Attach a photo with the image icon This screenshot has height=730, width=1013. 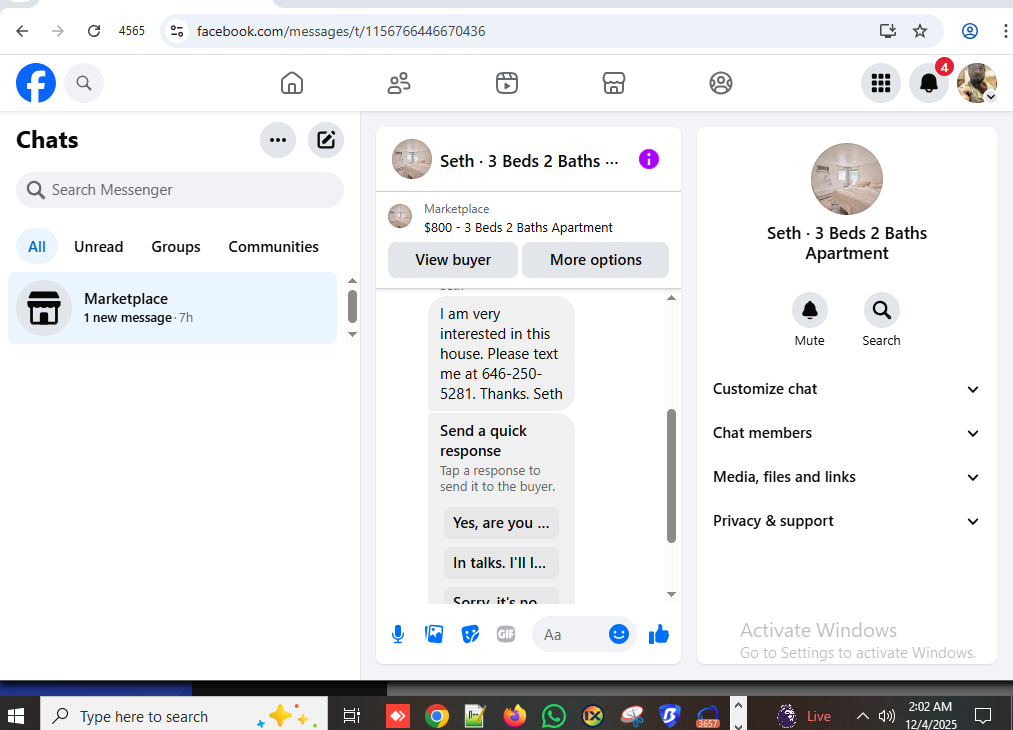click(434, 634)
